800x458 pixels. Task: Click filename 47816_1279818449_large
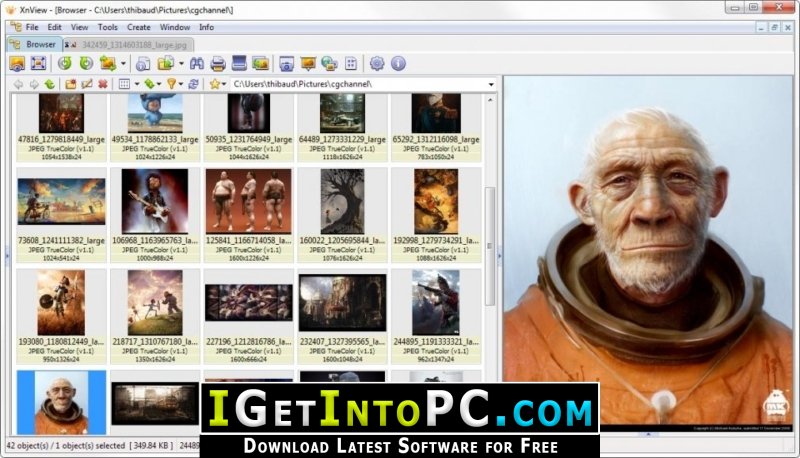click(61, 139)
